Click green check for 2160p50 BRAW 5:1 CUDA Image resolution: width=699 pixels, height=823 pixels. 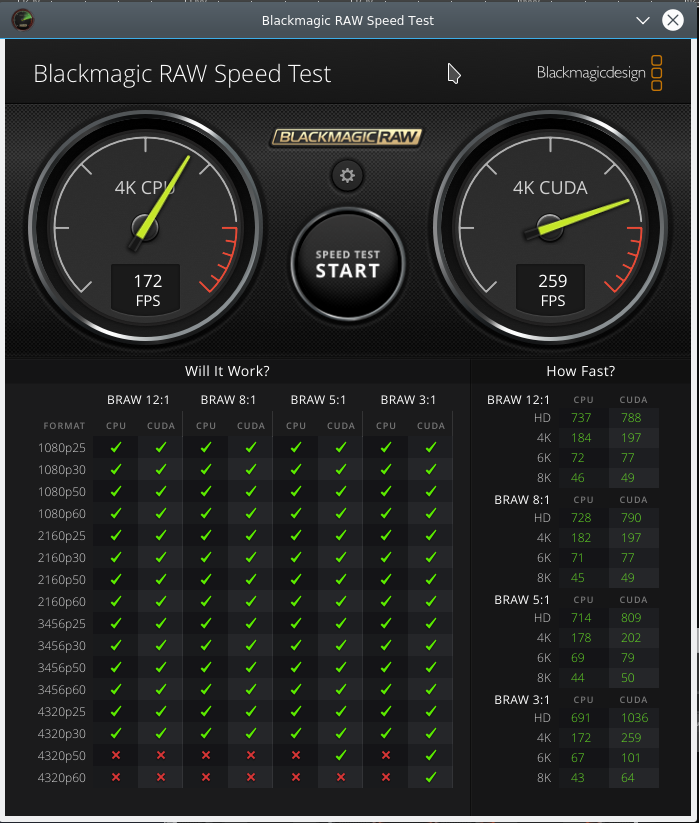(341, 579)
